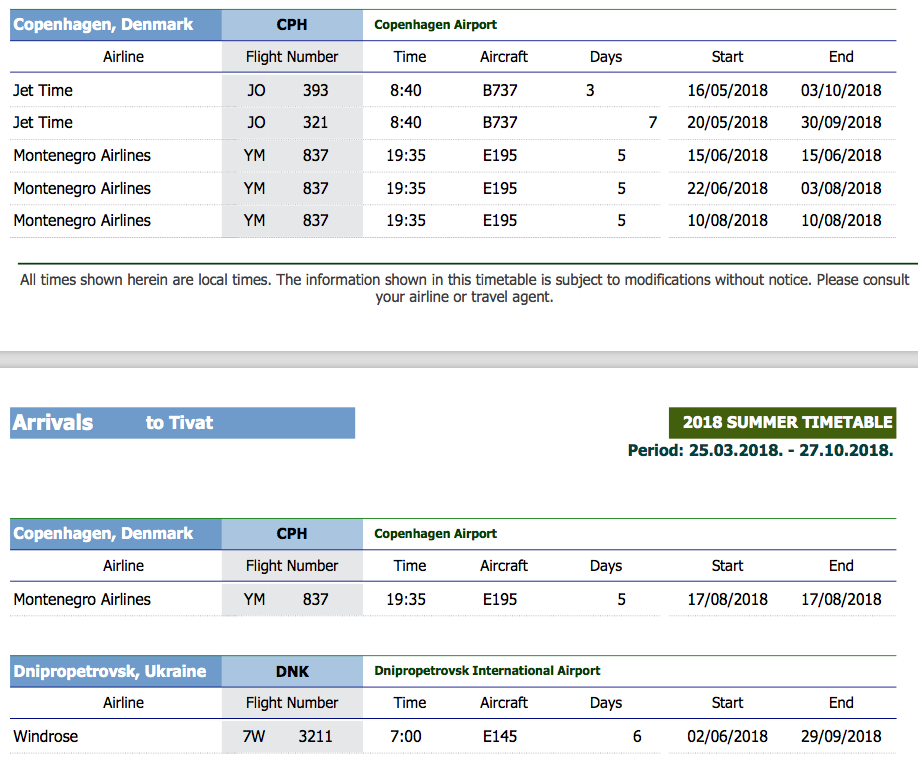Select the End column value "15/06/2018"
This screenshot has height=776, width=918.
tap(841, 155)
